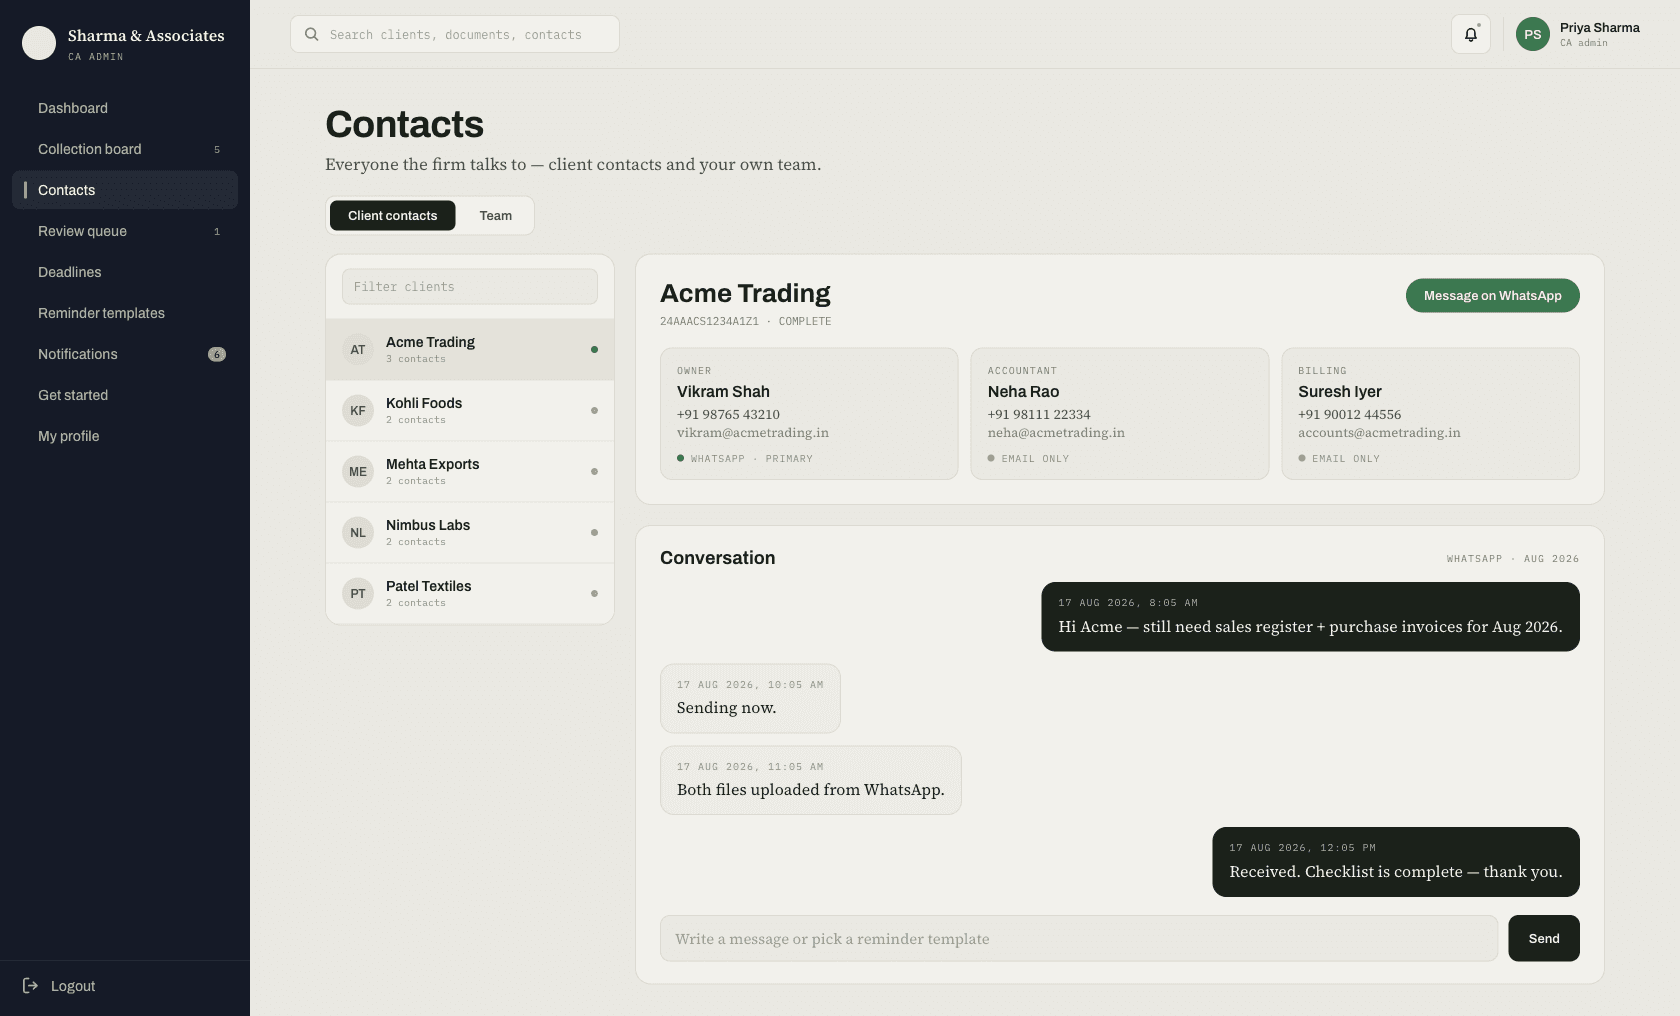Open the Suresh Iyer billing card
The height and width of the screenshot is (1016, 1680).
coord(1431,414)
